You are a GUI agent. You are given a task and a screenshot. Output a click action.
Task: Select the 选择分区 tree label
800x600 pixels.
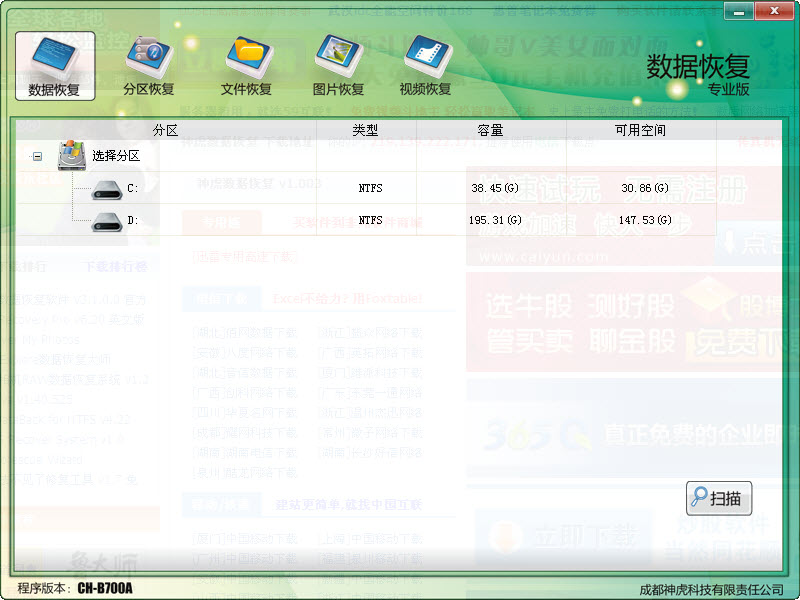tap(116, 156)
